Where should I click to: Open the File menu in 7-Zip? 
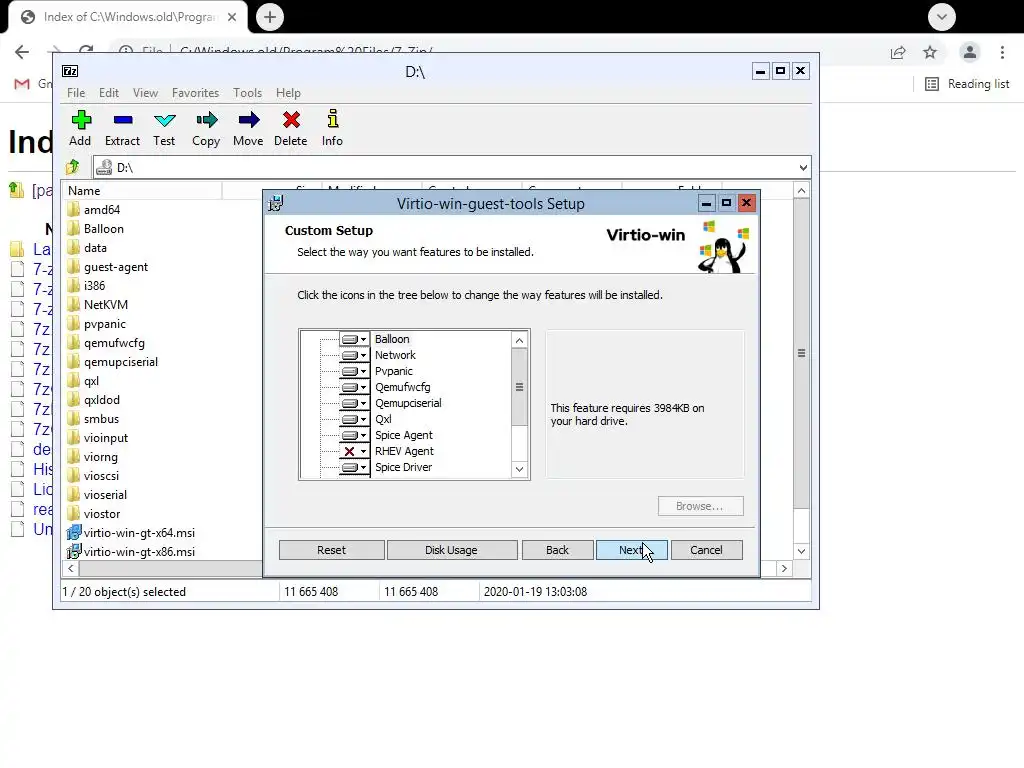tap(76, 93)
